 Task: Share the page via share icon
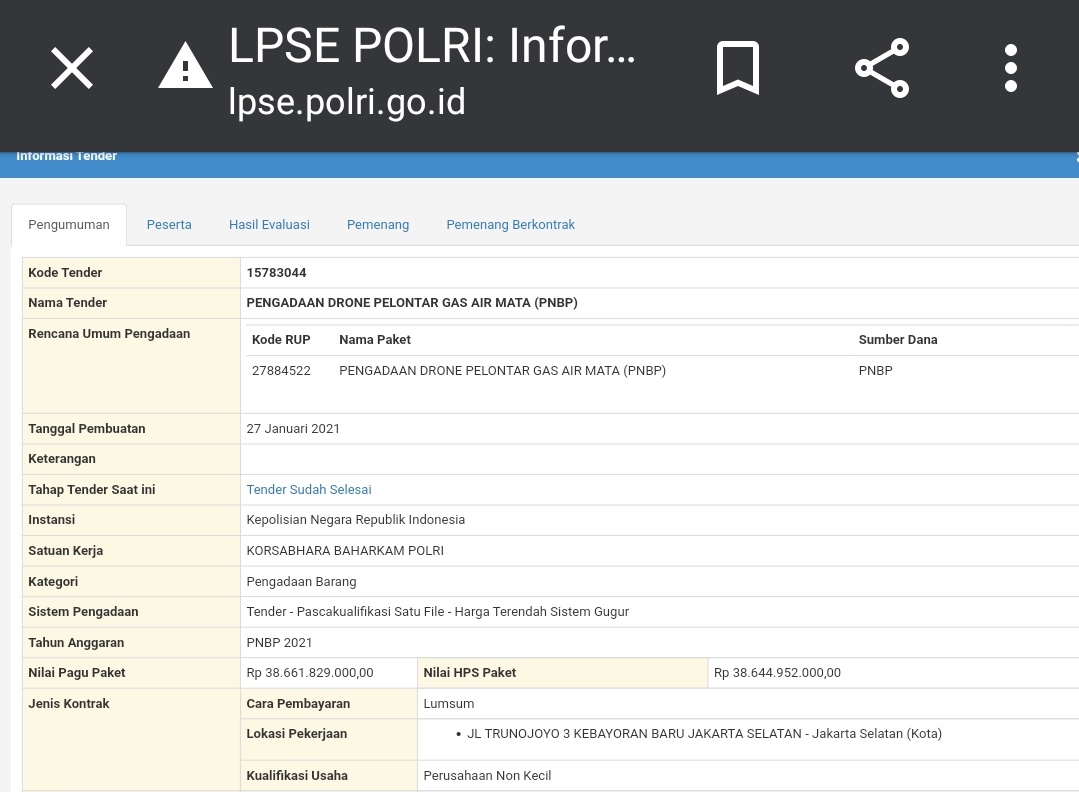[882, 67]
